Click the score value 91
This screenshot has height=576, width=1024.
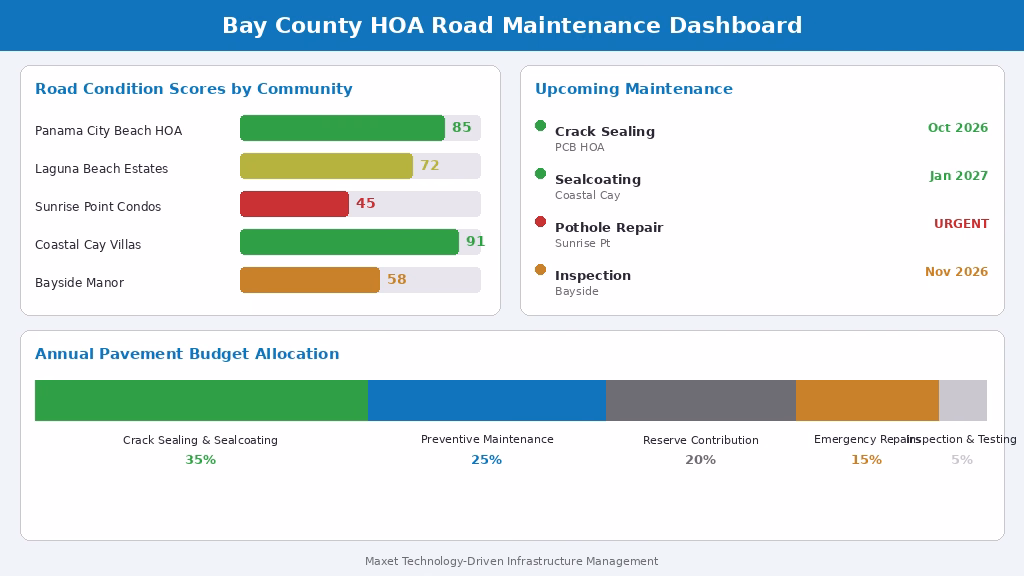pyautogui.click(x=475, y=241)
